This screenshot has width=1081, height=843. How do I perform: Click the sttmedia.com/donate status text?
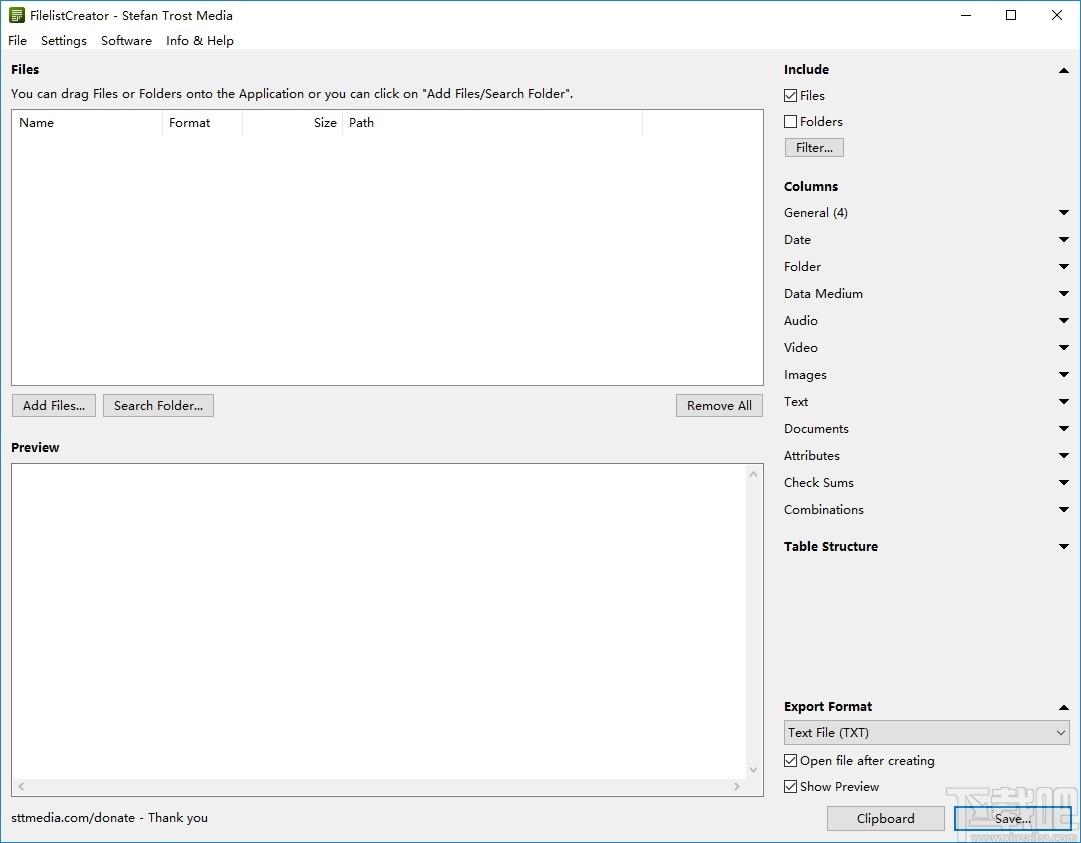click(x=109, y=818)
